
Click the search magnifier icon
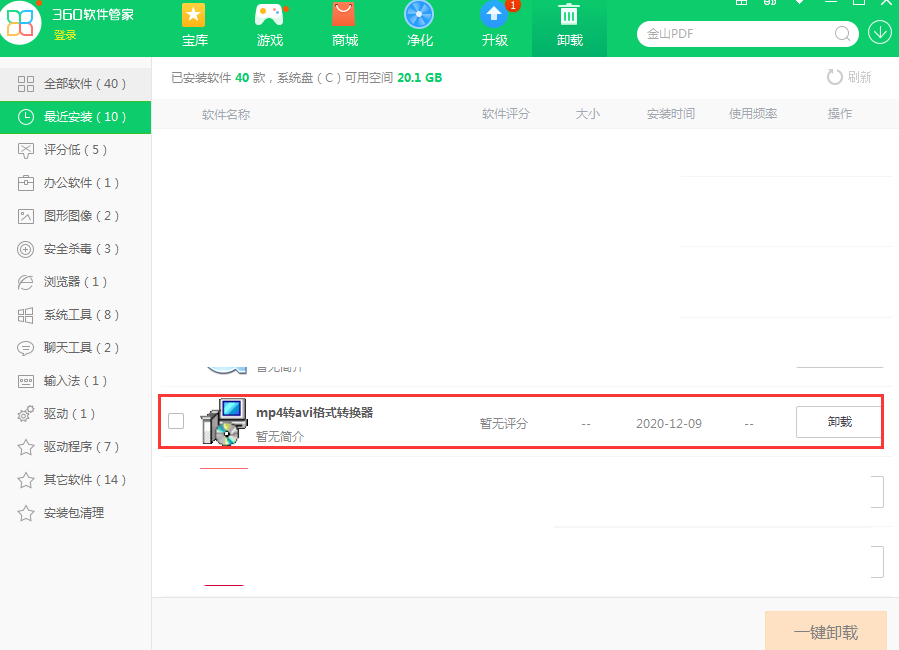(843, 33)
